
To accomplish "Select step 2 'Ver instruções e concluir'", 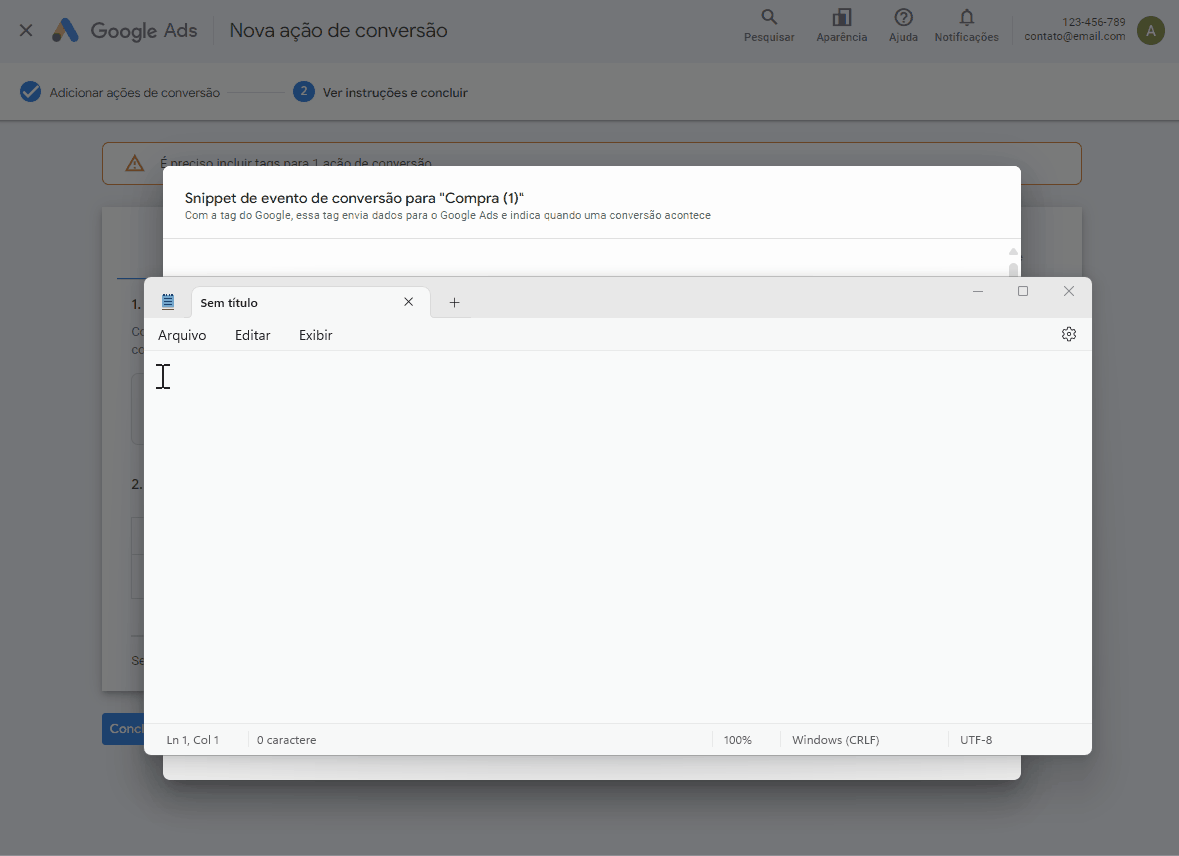I will click(380, 93).
